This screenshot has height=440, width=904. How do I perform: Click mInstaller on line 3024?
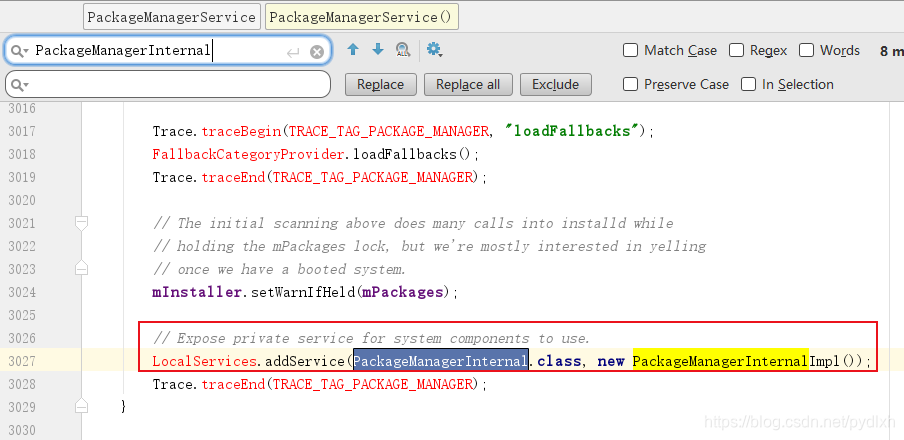(197, 292)
